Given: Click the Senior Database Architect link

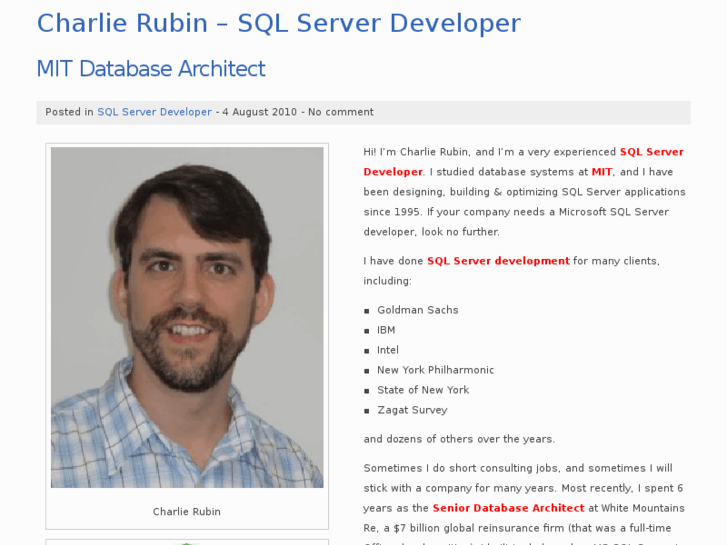Looking at the screenshot, I should click(508, 508).
